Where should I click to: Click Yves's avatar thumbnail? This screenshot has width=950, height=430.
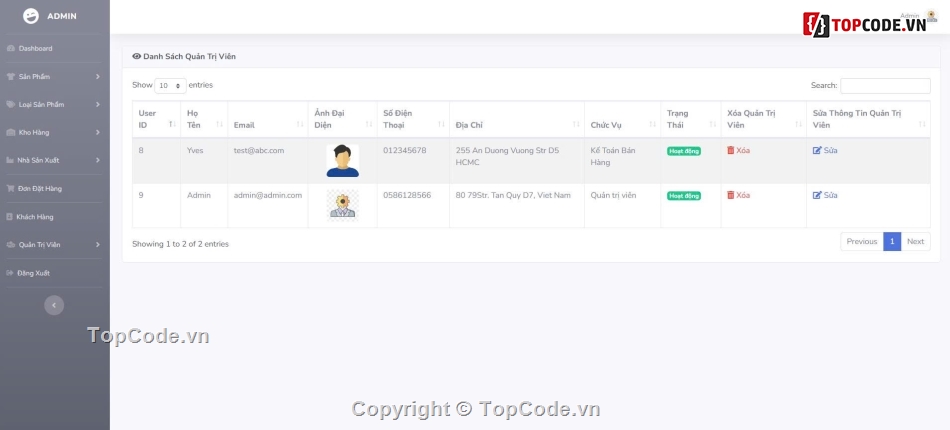coord(342,160)
